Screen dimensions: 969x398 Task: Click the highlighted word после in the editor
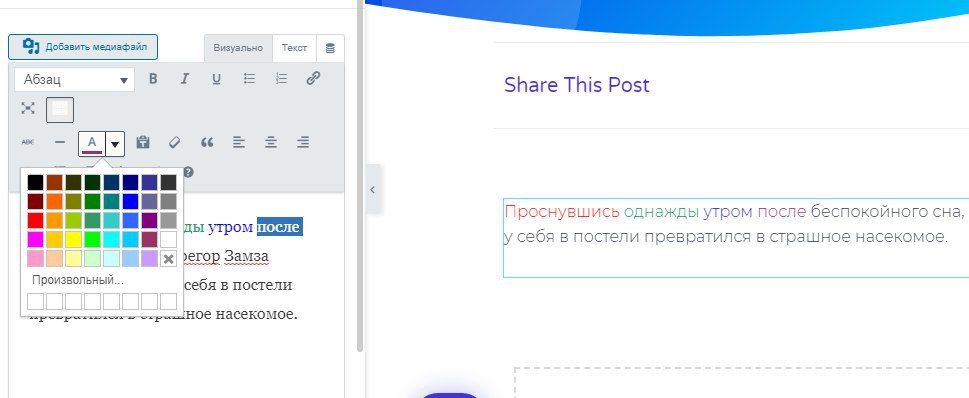[x=279, y=227]
